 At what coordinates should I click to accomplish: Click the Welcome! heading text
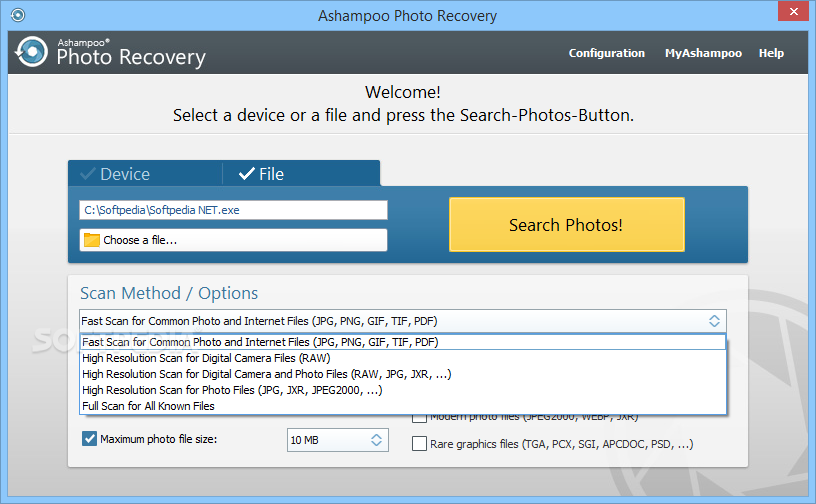[403, 92]
